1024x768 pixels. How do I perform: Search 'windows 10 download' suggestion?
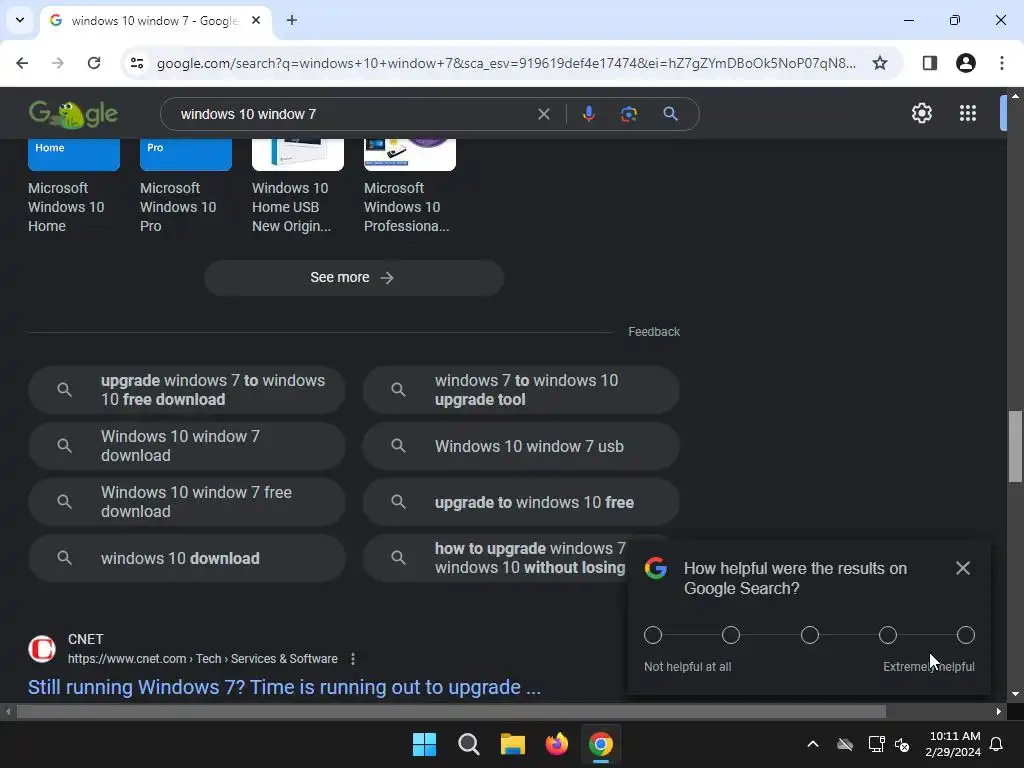[186, 558]
